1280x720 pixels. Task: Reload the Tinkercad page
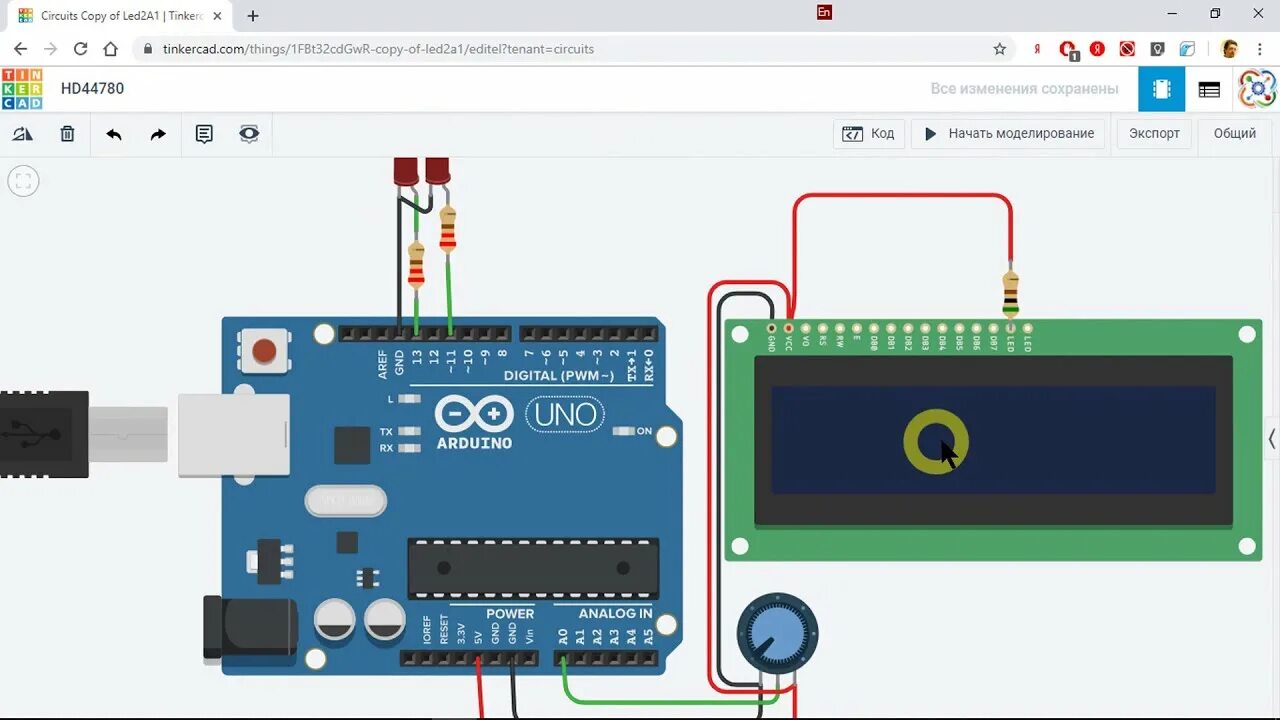[x=80, y=48]
